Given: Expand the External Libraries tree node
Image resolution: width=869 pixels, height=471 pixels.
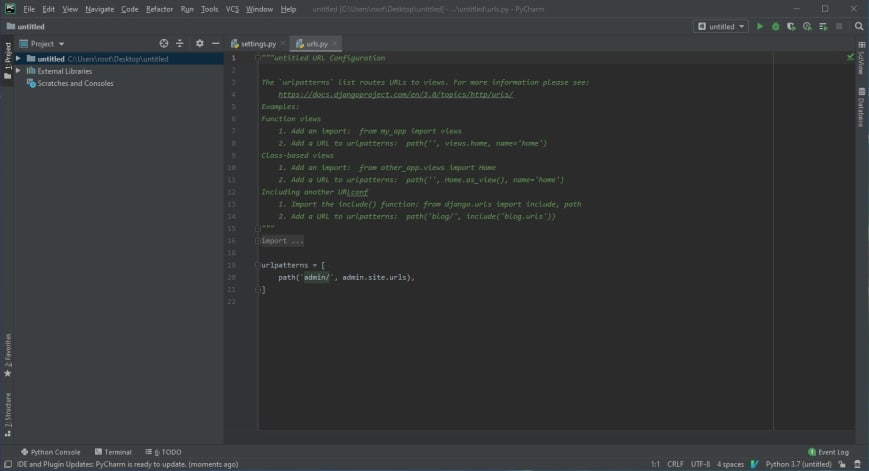Looking at the screenshot, I should click(20, 71).
